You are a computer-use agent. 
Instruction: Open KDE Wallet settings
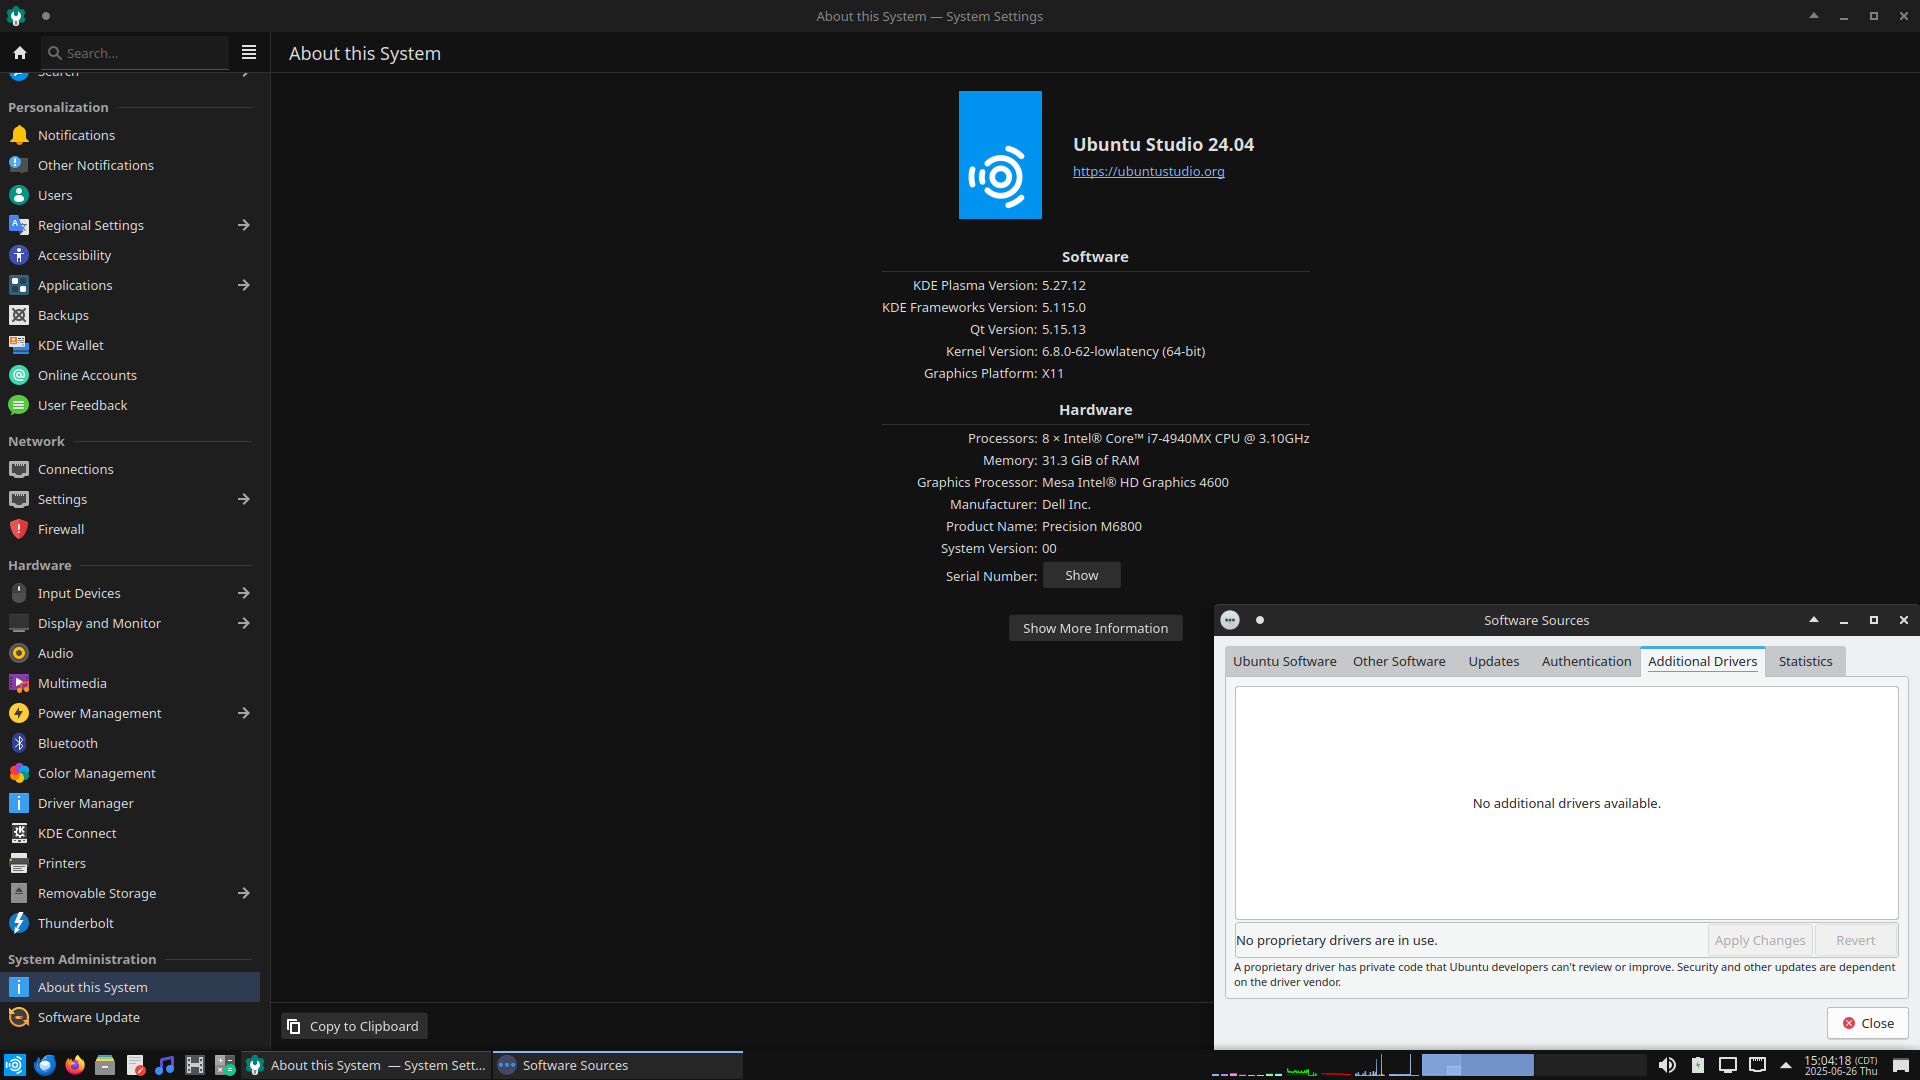click(x=130, y=345)
